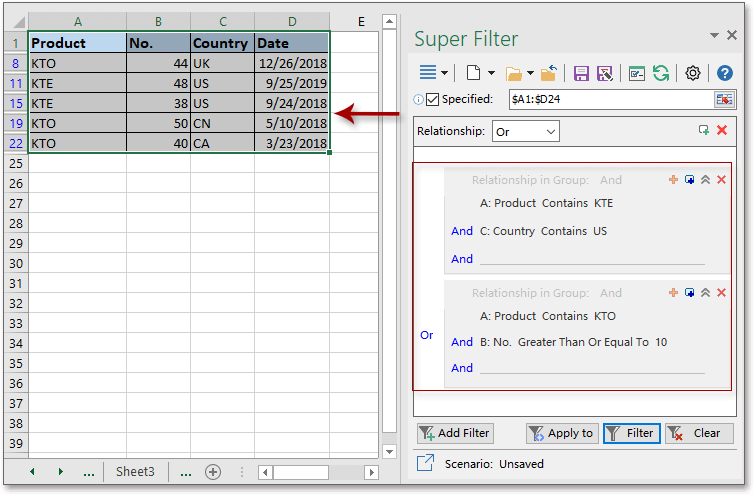Click the Clear button
The height and width of the screenshot is (495, 754).
(x=699, y=433)
